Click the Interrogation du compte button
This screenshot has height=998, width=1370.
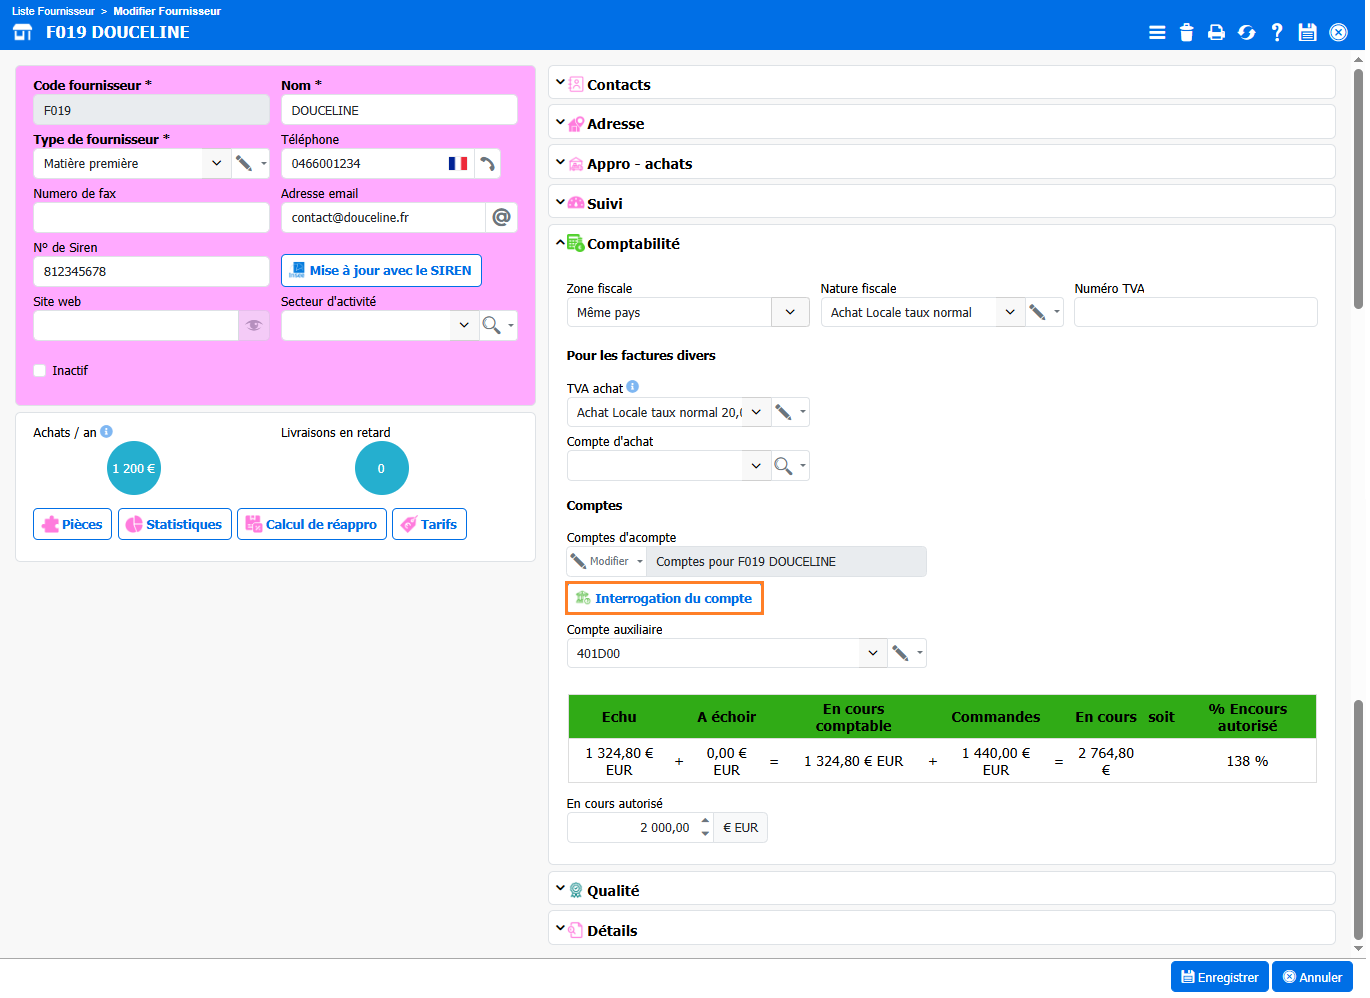[664, 598]
